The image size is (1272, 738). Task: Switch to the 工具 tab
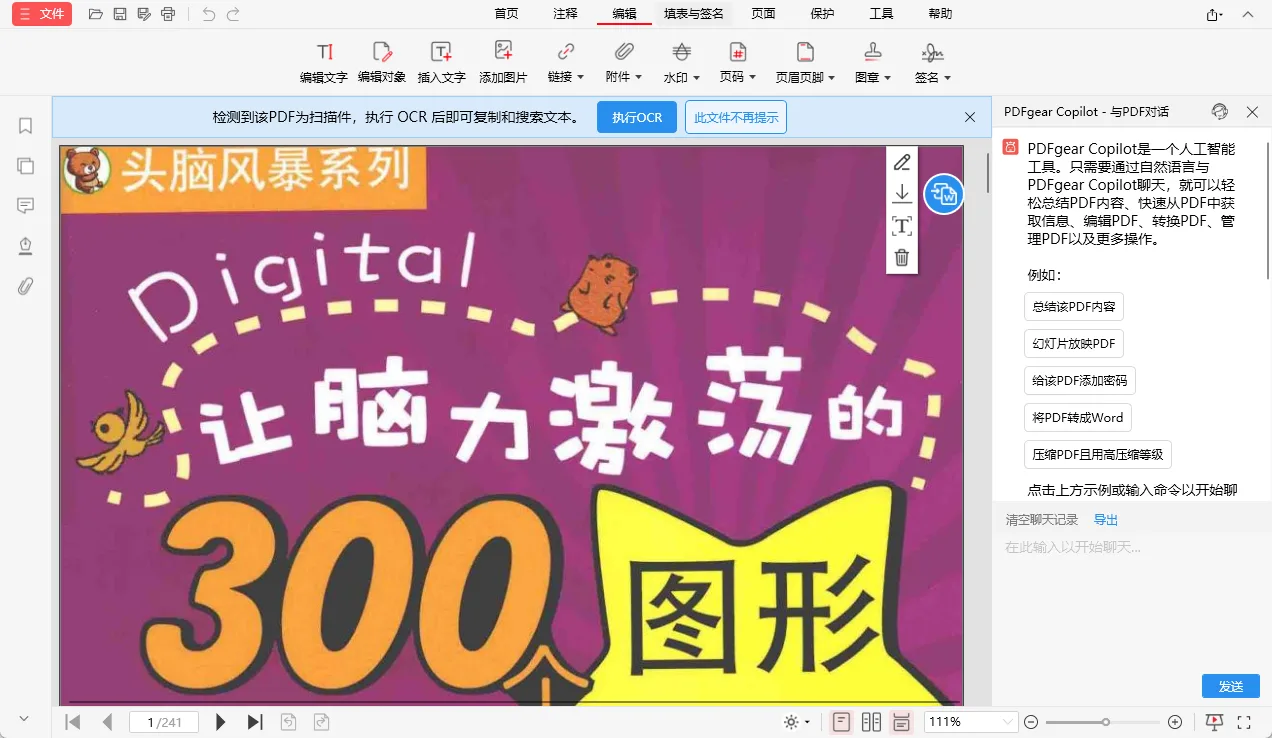tap(881, 14)
